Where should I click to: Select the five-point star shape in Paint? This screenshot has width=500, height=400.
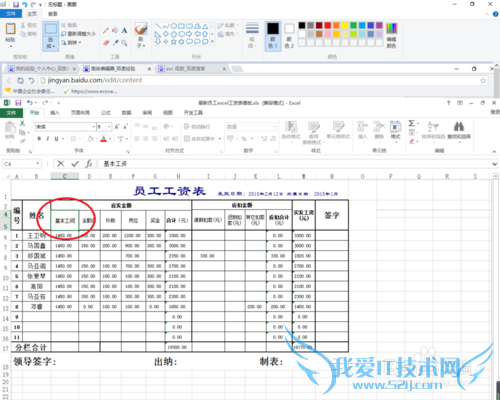click(x=174, y=42)
